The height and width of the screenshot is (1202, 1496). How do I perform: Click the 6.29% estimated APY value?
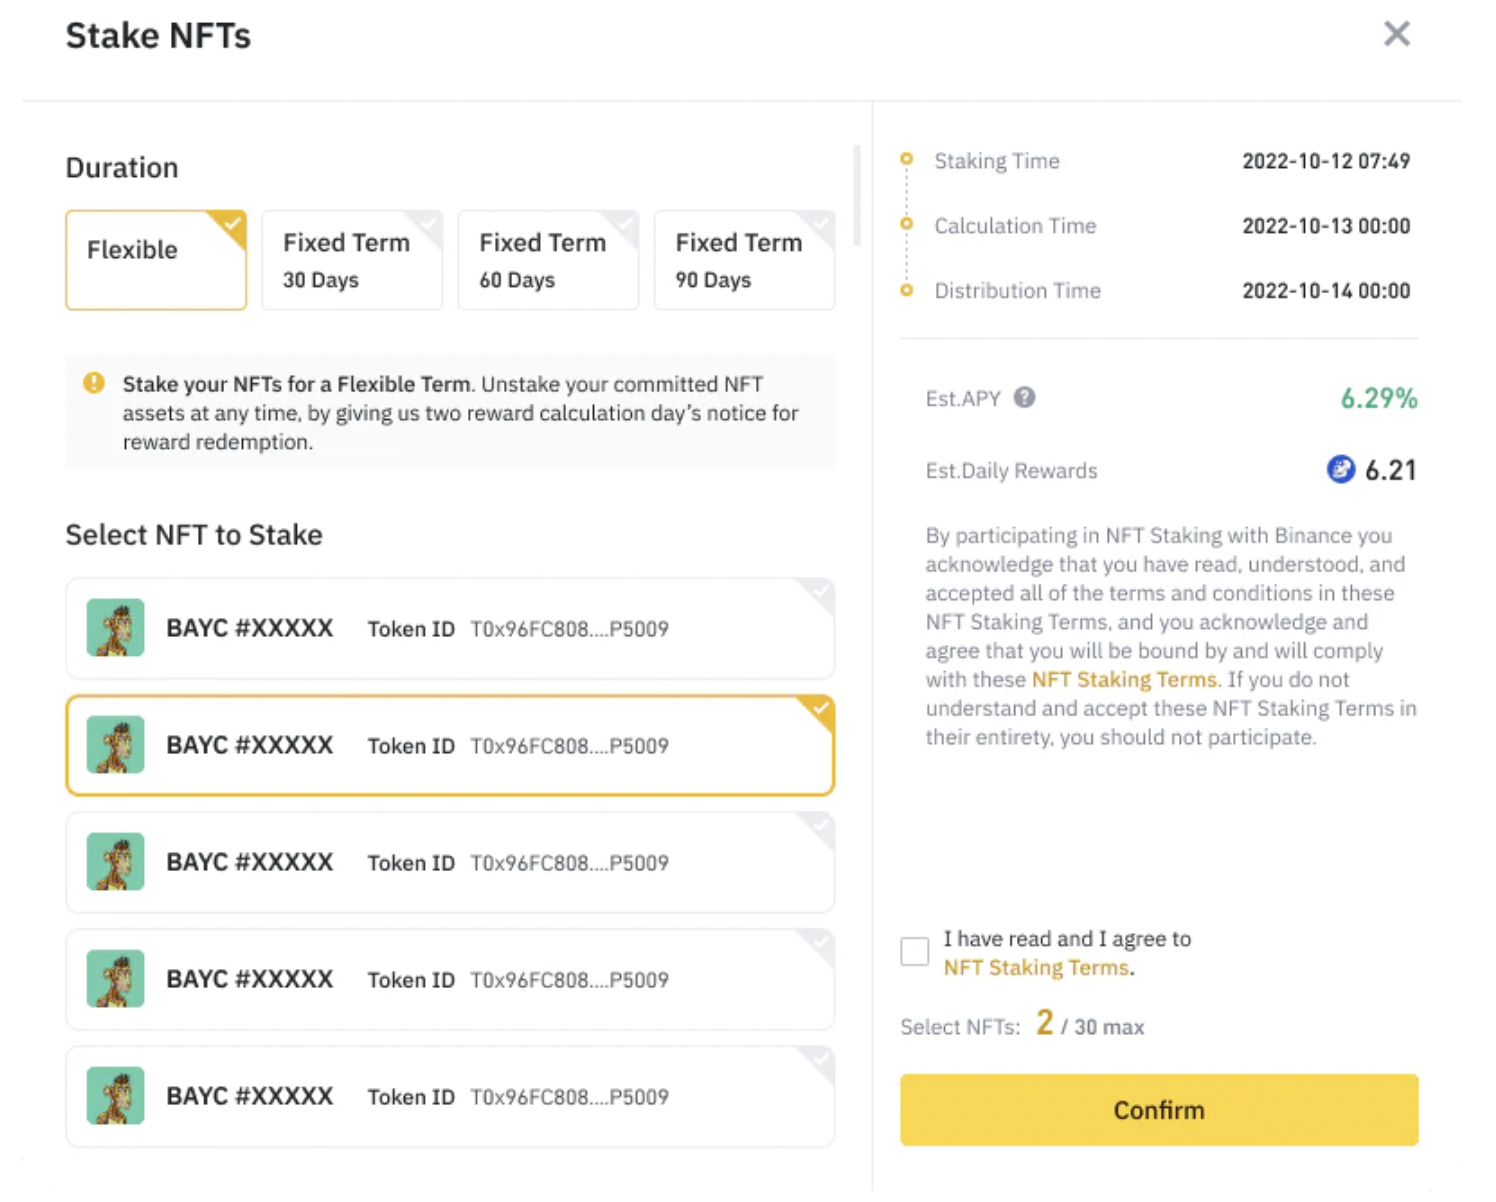(x=1379, y=399)
